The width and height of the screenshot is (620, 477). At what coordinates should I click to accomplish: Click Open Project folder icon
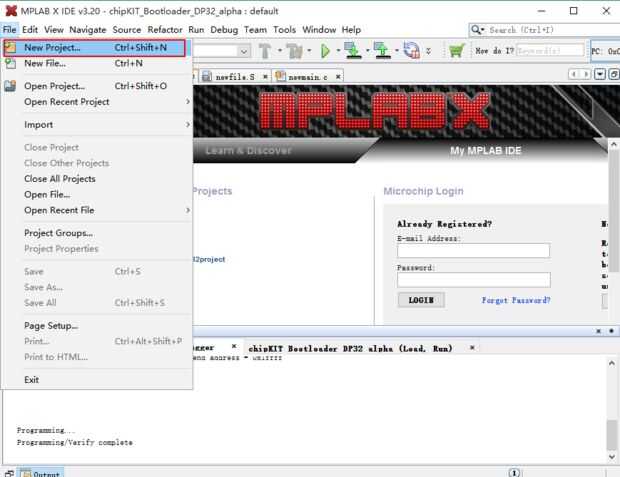pyautogui.click(x=10, y=86)
